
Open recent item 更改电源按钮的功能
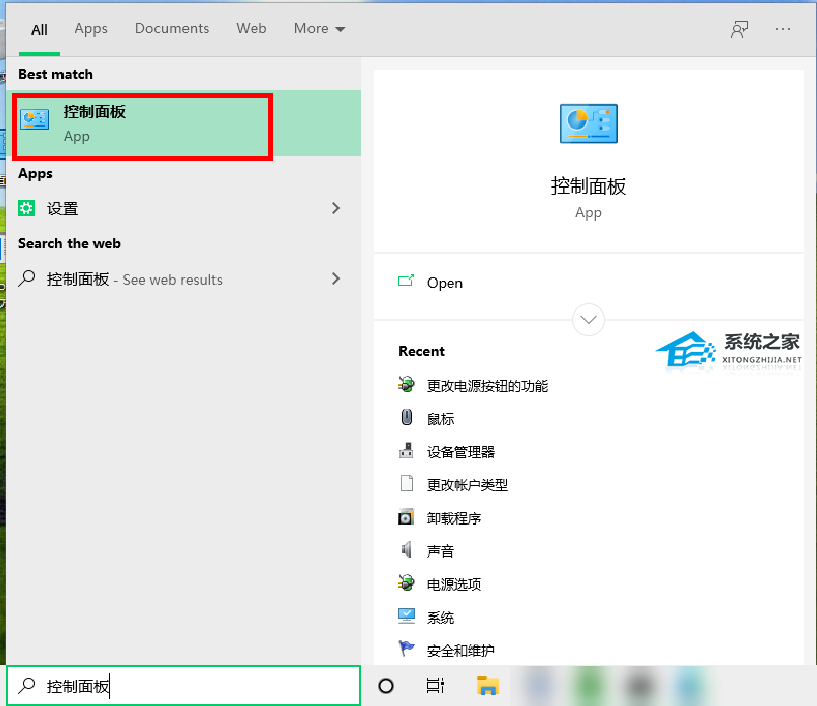[487, 386]
